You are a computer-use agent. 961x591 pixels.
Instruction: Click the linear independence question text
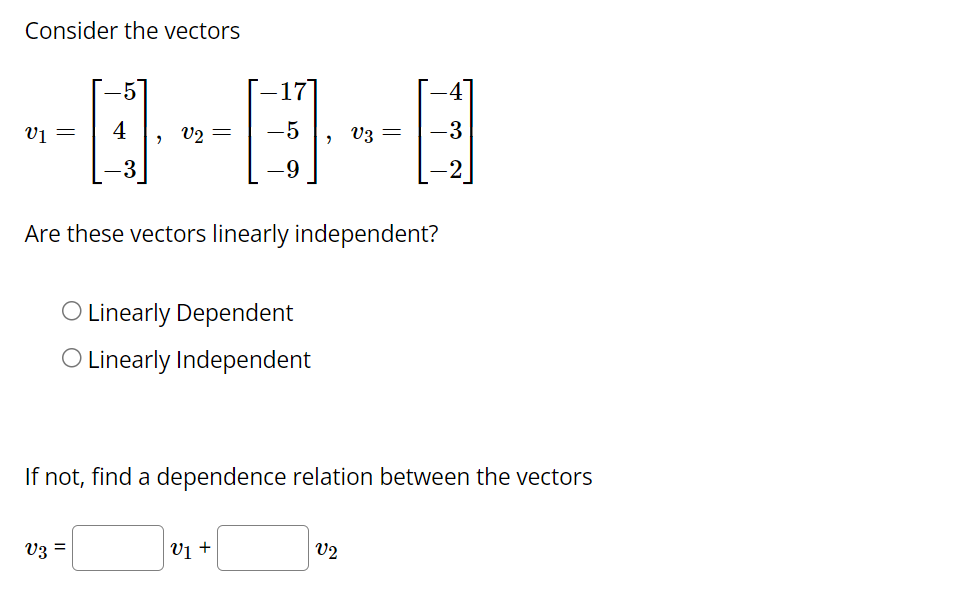coord(232,234)
